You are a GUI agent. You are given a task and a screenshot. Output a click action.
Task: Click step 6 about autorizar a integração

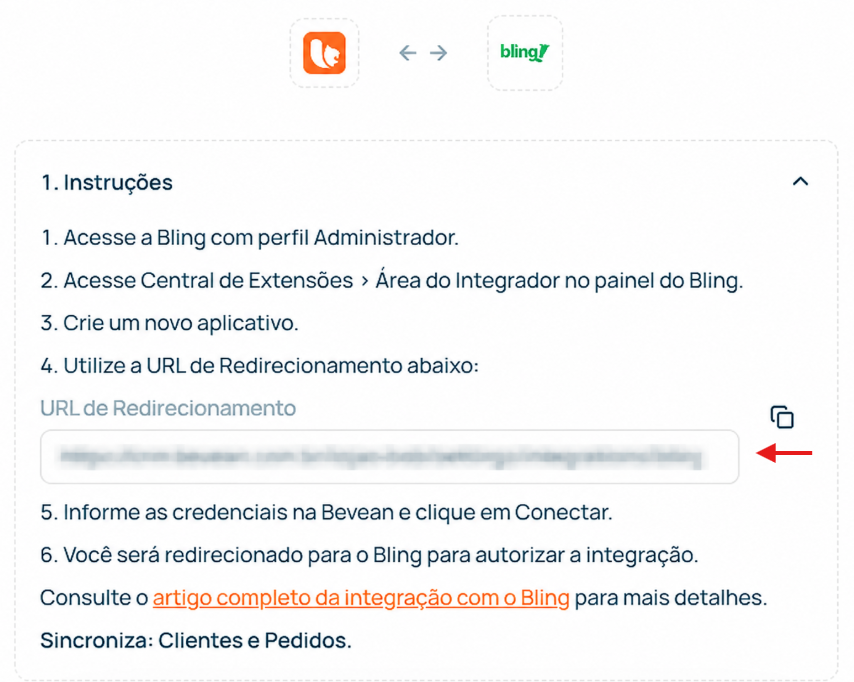coord(369,555)
